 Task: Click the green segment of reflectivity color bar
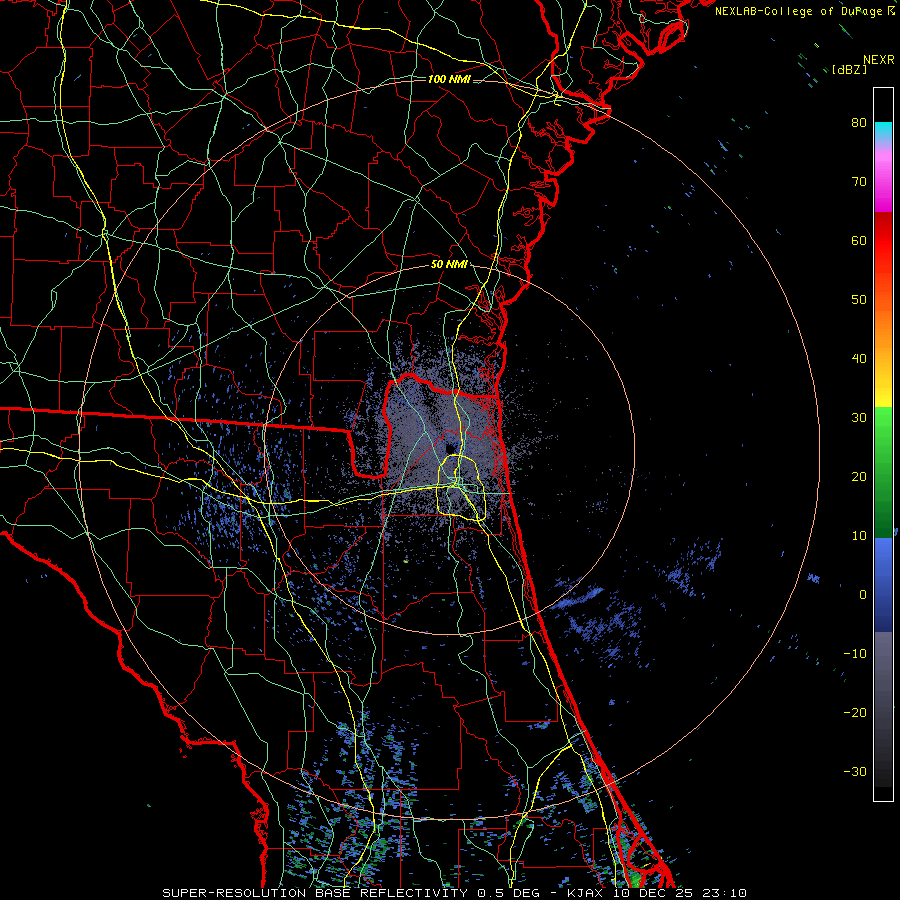pyautogui.click(x=883, y=472)
